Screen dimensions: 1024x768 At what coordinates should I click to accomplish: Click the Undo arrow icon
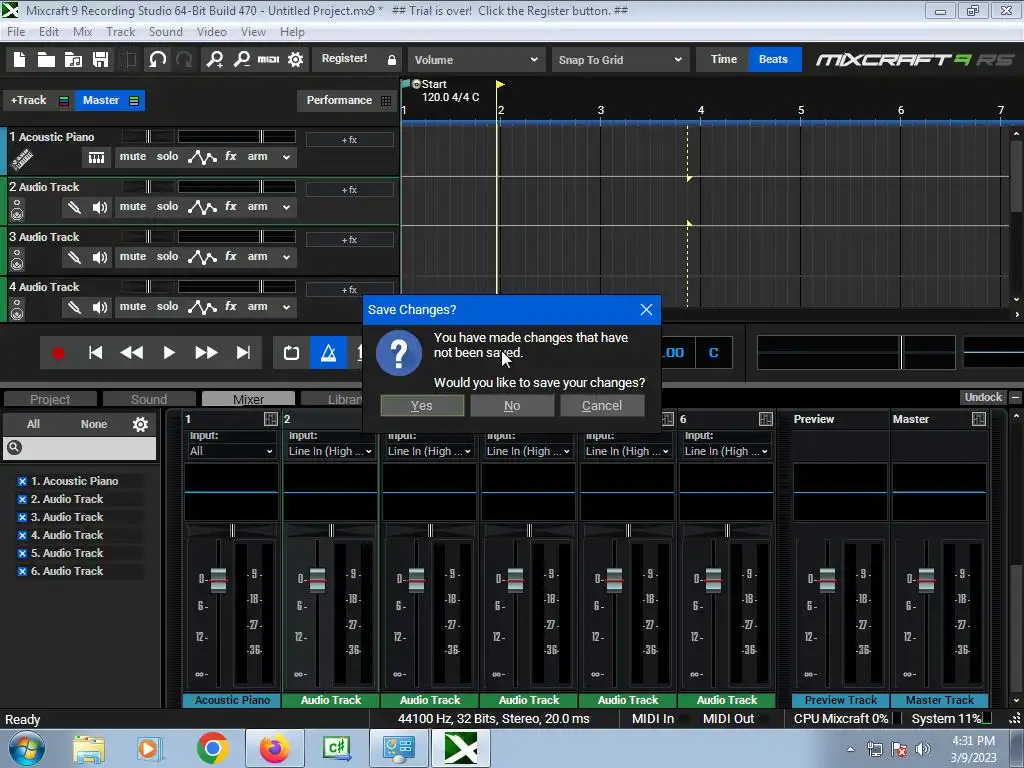157,59
